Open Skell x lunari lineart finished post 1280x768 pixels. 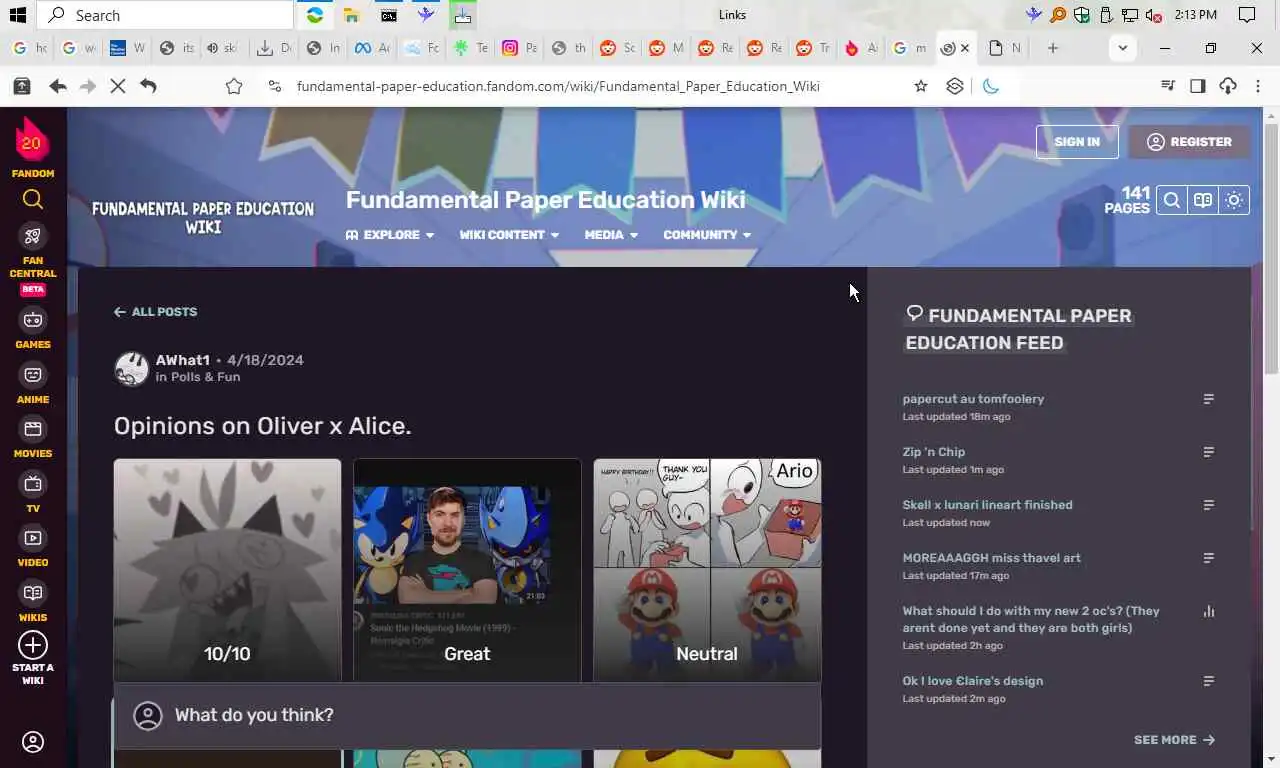click(x=987, y=505)
